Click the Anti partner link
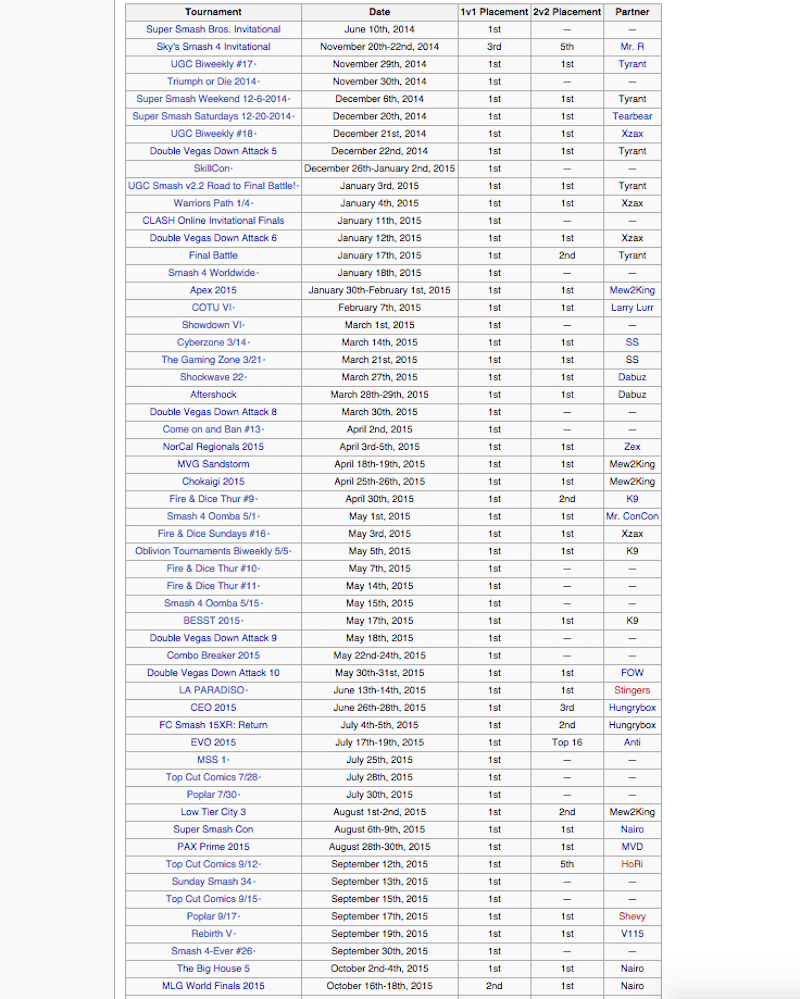This screenshot has height=999, width=800. click(632, 742)
